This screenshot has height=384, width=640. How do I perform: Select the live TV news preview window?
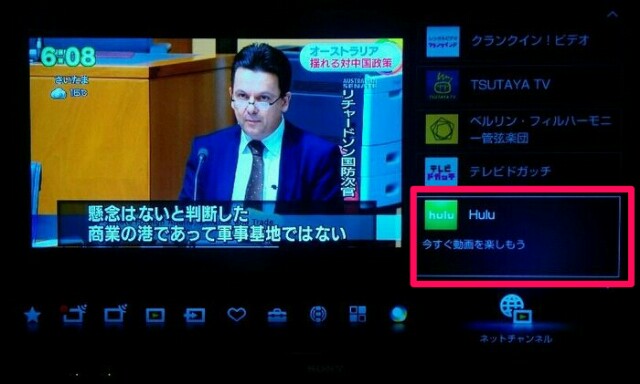coord(216,142)
